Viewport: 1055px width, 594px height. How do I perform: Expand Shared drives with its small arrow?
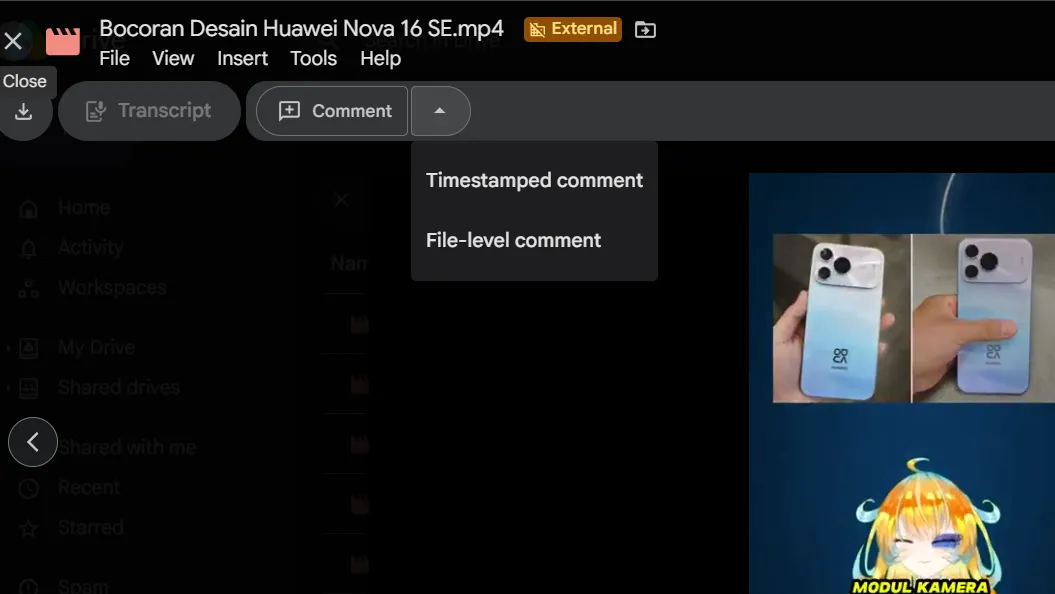pyautogui.click(x=8, y=388)
